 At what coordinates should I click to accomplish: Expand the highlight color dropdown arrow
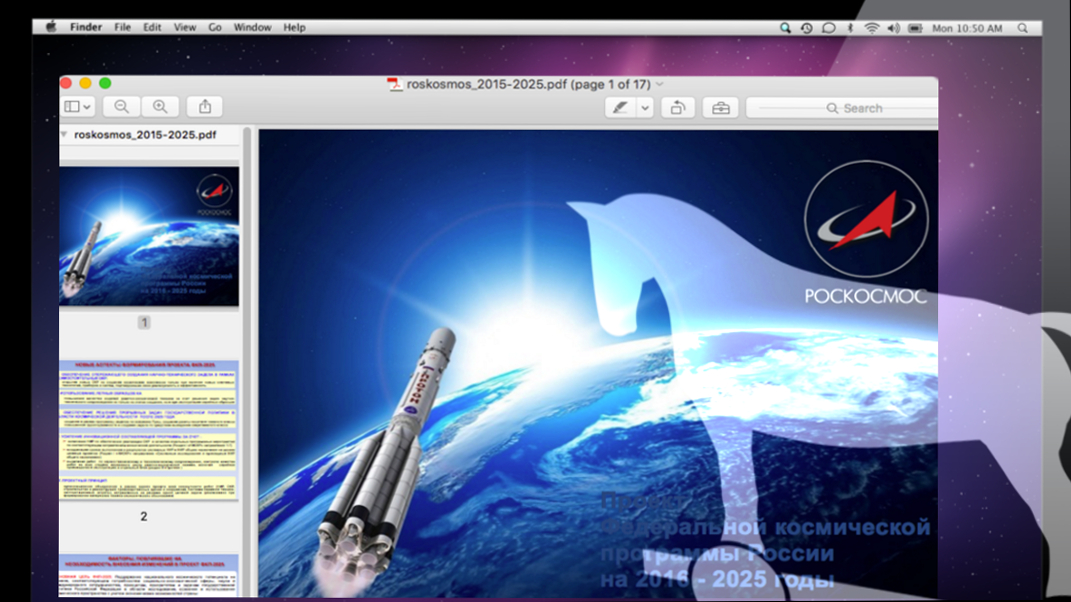645,108
